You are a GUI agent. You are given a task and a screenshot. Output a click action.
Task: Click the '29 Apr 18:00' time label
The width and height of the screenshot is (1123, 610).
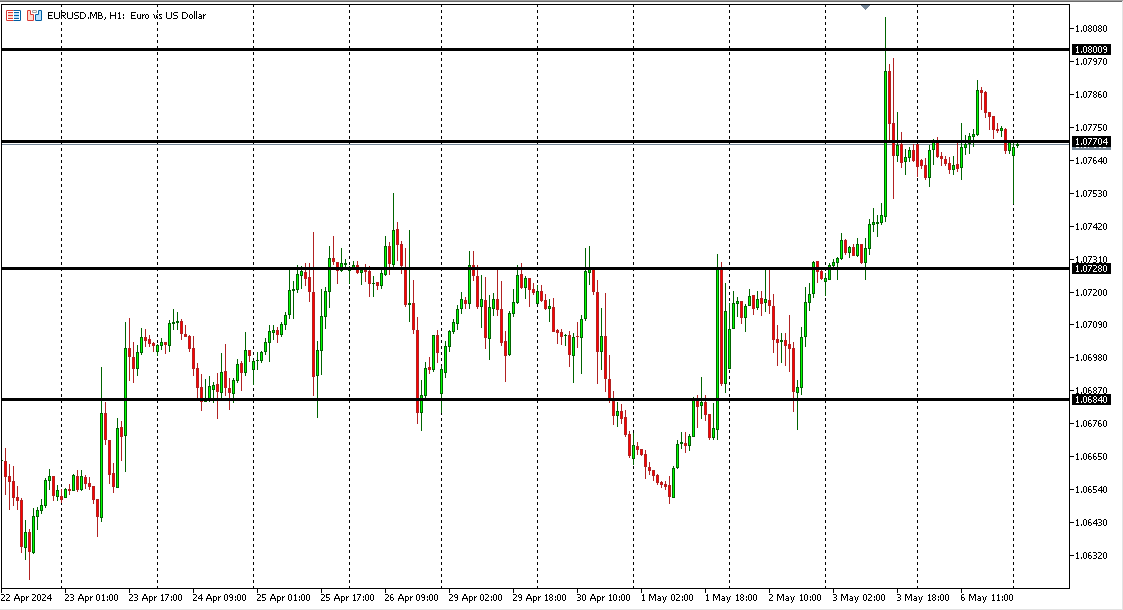(x=539, y=598)
